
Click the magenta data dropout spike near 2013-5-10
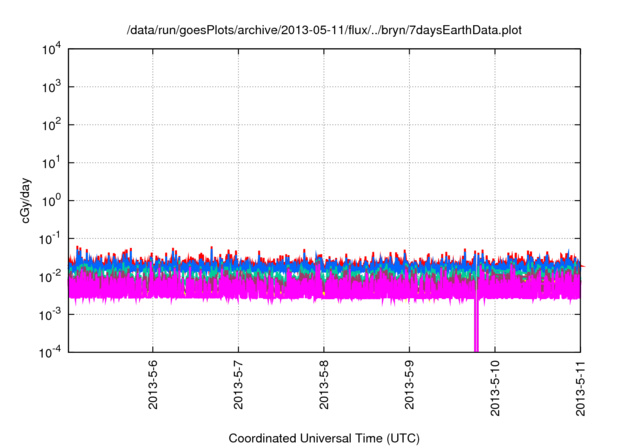476,326
